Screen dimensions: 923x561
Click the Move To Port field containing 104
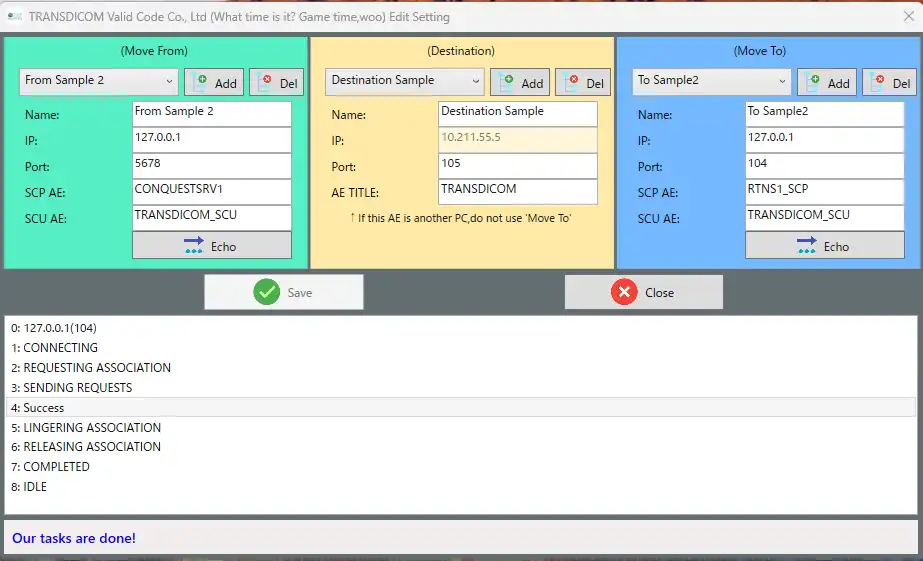pyautogui.click(x=825, y=165)
